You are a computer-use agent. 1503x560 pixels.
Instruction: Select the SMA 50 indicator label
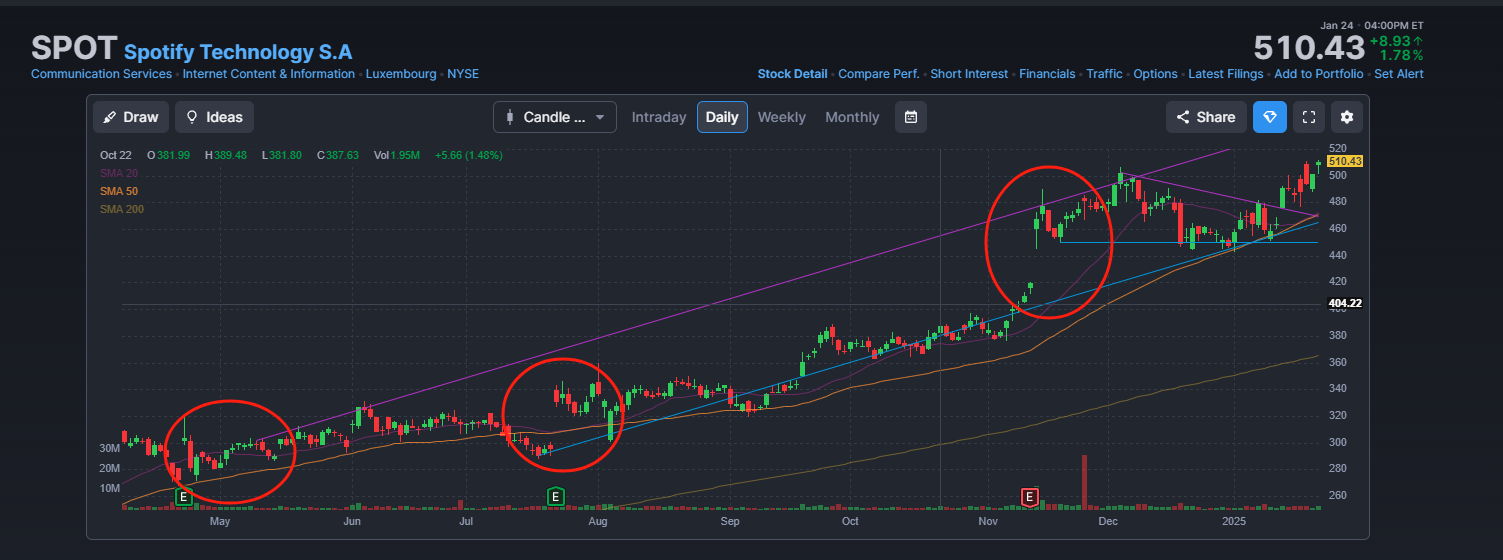[119, 191]
